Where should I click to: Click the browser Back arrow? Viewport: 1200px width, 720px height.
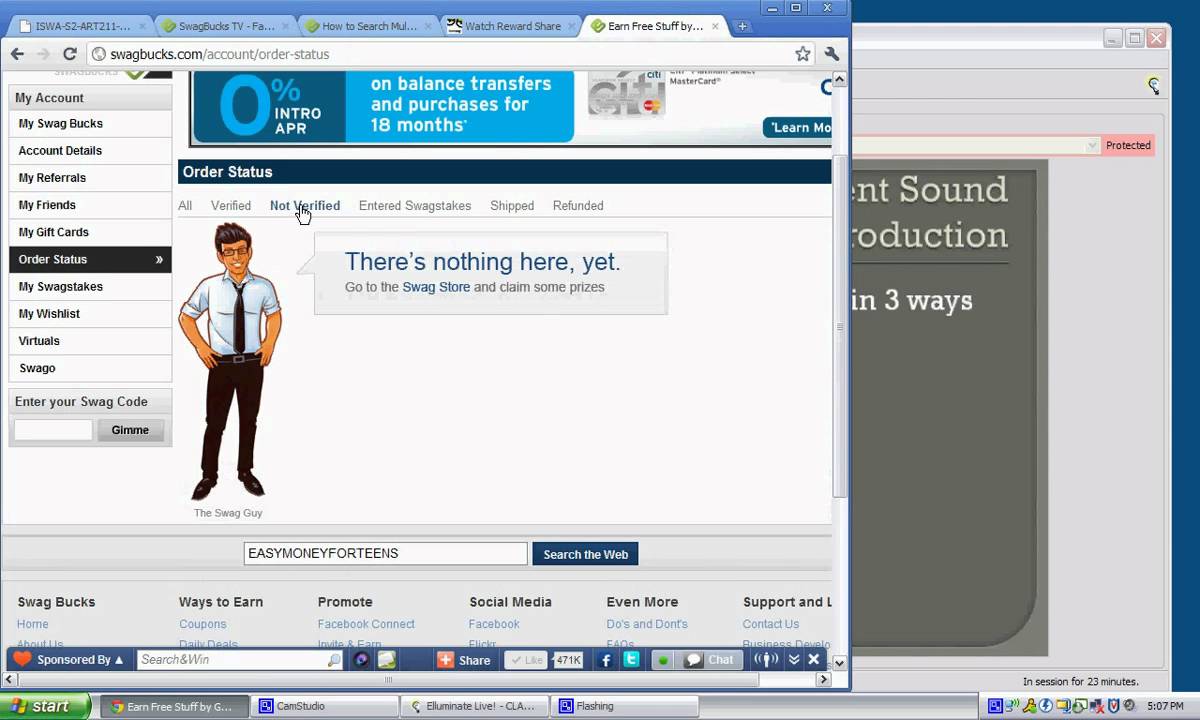tap(17, 54)
